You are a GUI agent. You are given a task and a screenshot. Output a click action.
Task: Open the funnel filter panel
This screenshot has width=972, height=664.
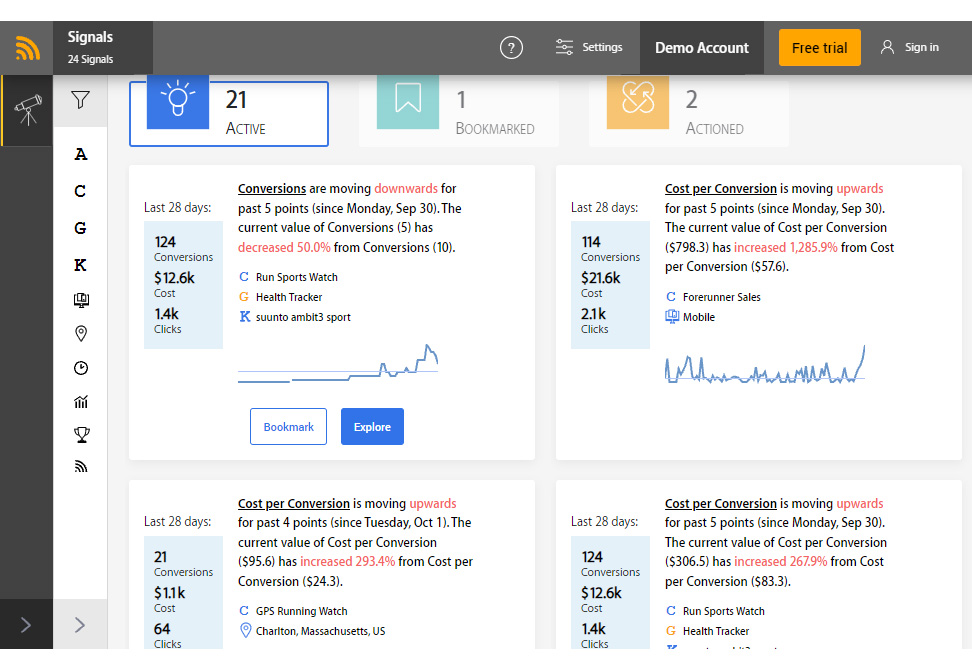pos(80,100)
